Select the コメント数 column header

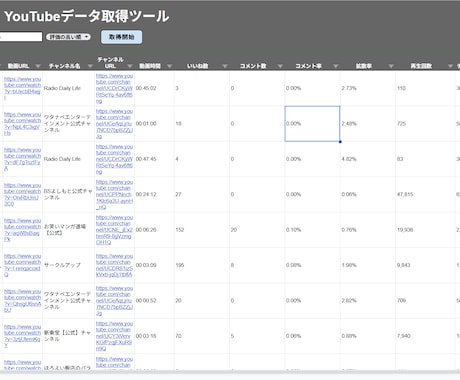(253, 66)
